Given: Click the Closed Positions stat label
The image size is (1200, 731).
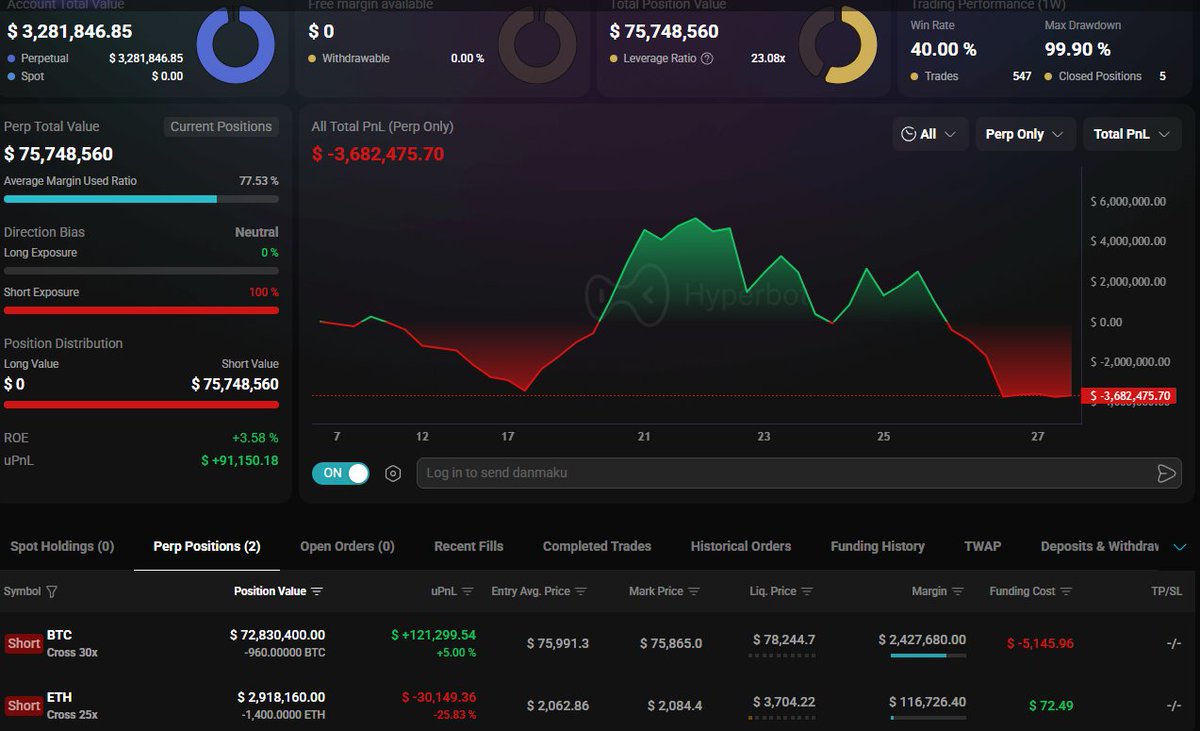Looking at the screenshot, I should click(x=1099, y=76).
